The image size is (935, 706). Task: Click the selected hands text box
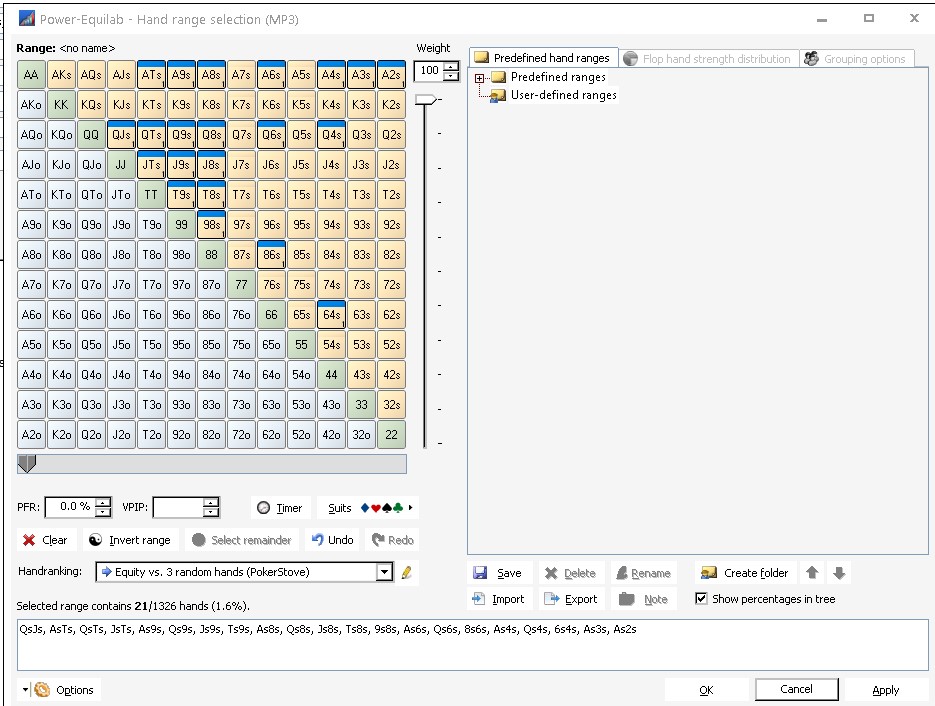pyautogui.click(x=472, y=645)
